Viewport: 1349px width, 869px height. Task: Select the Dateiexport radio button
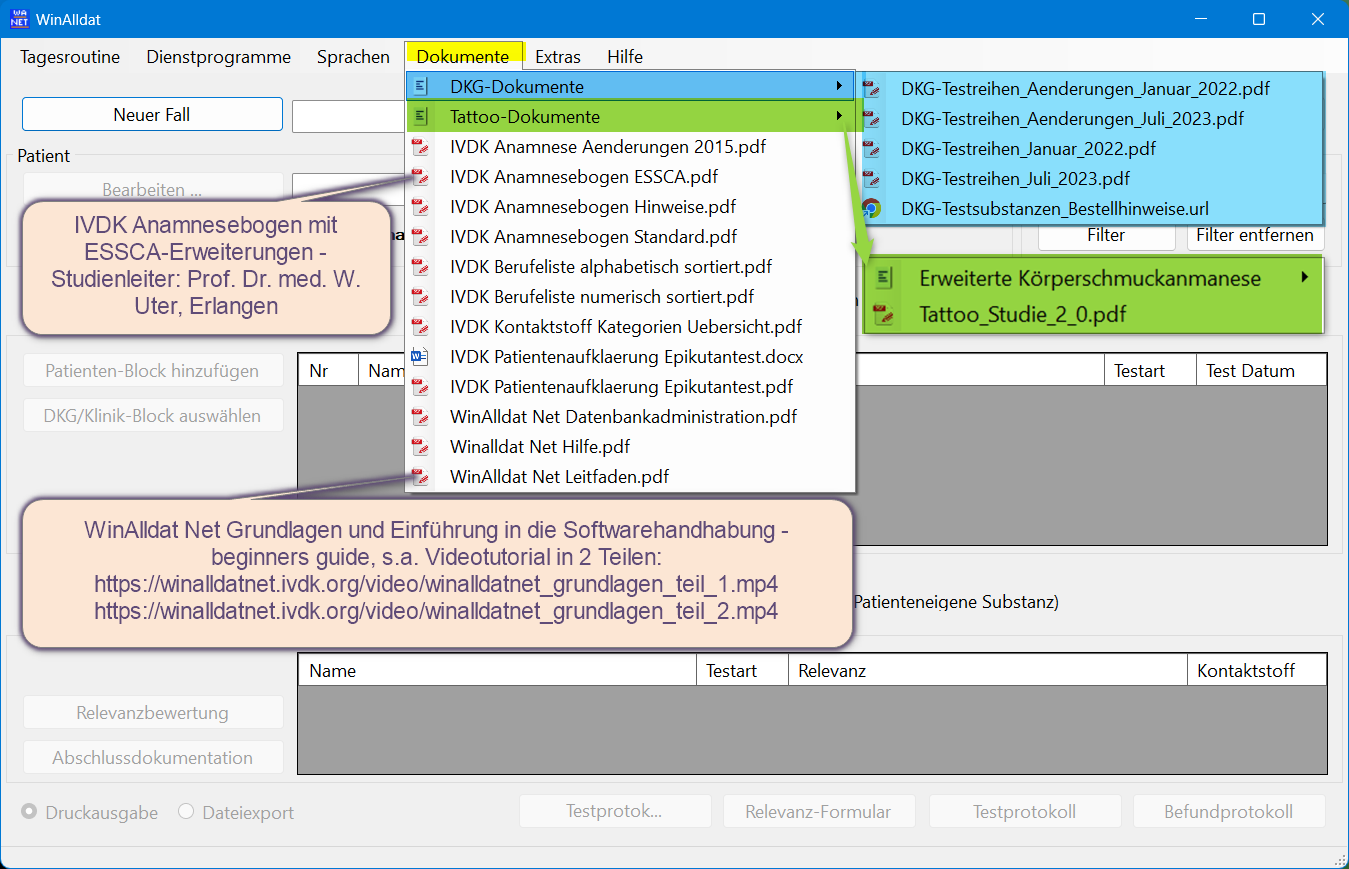(x=186, y=812)
